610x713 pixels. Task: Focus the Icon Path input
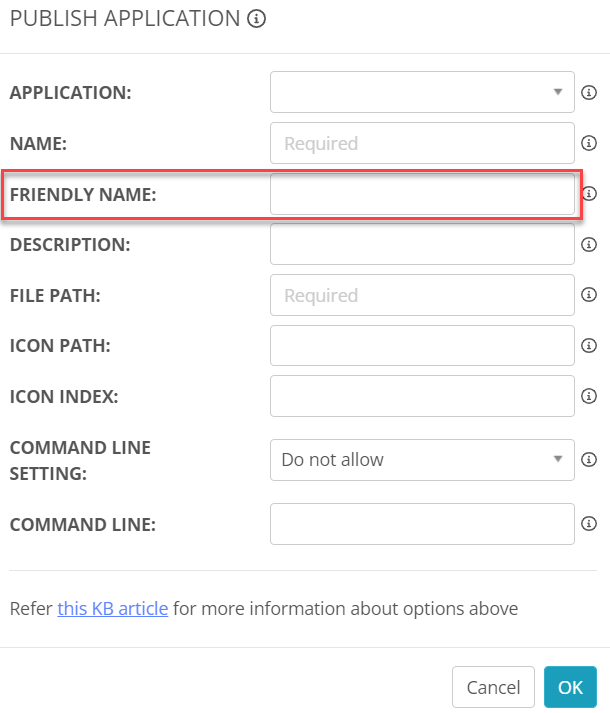click(422, 346)
